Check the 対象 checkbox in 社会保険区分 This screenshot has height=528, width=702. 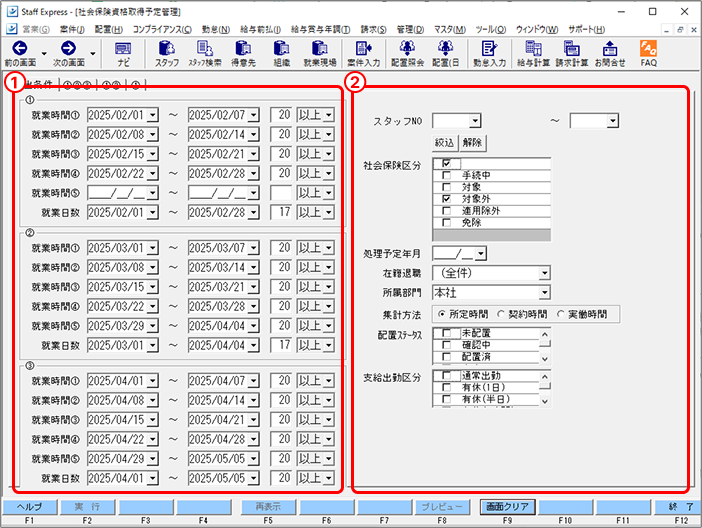446,187
